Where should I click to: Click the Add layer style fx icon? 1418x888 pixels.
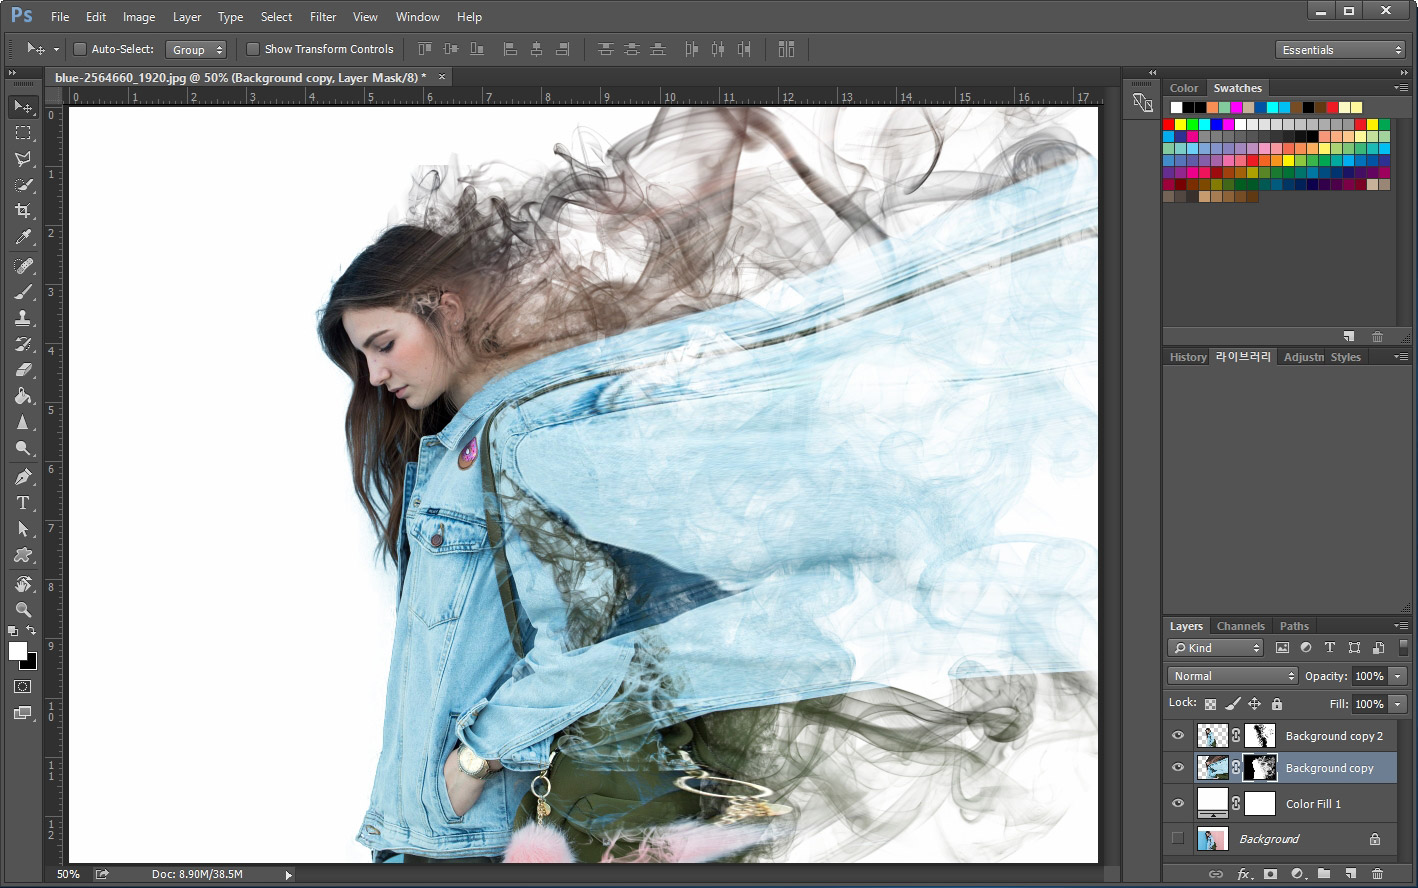(1244, 874)
